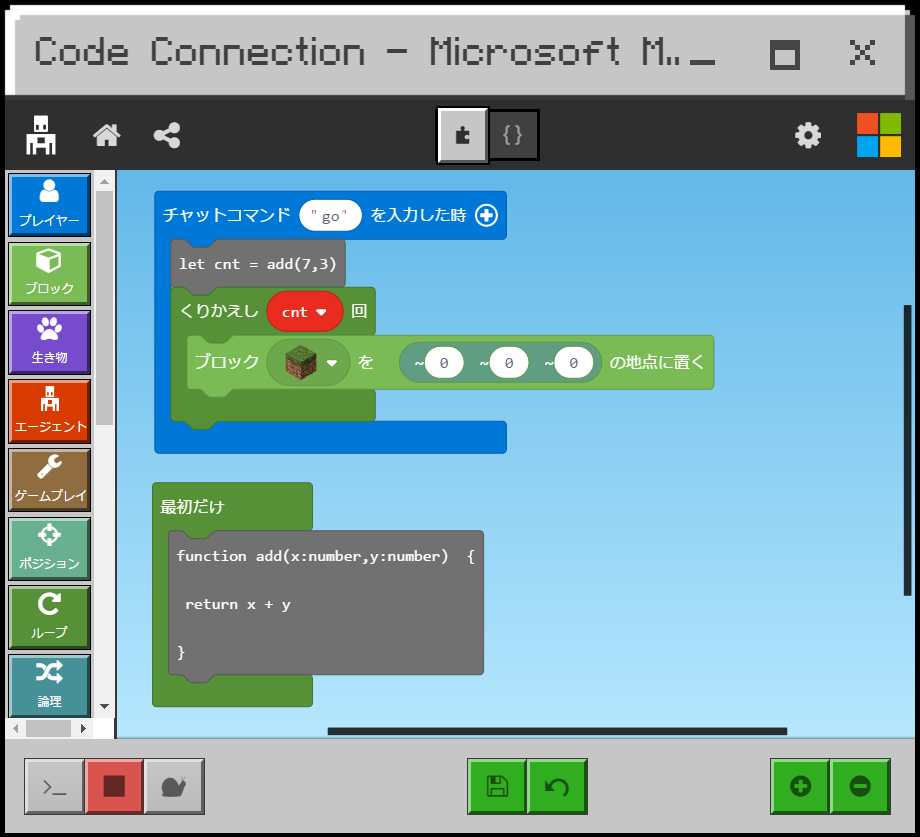Open the プレイヤー (Player) block category
Image resolution: width=920 pixels, height=837 pixels.
(x=49, y=204)
